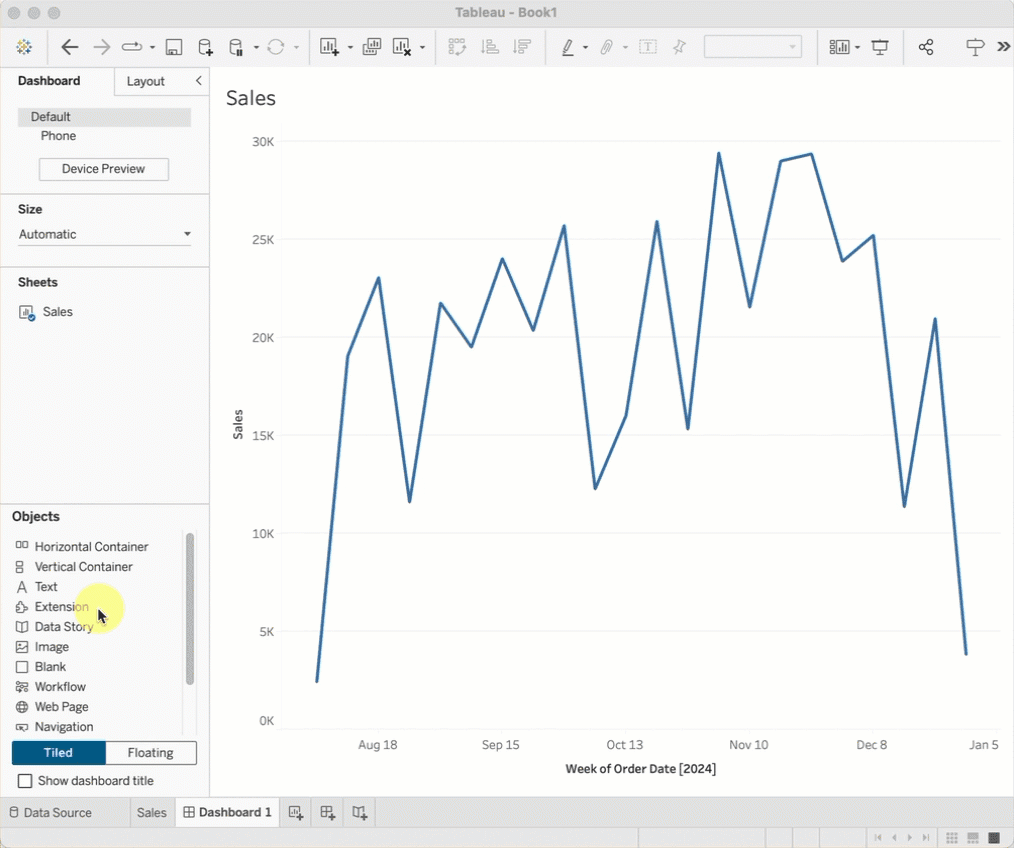The image size is (1014, 848).
Task: Click the Clear Sheet icon
Action: [402, 47]
